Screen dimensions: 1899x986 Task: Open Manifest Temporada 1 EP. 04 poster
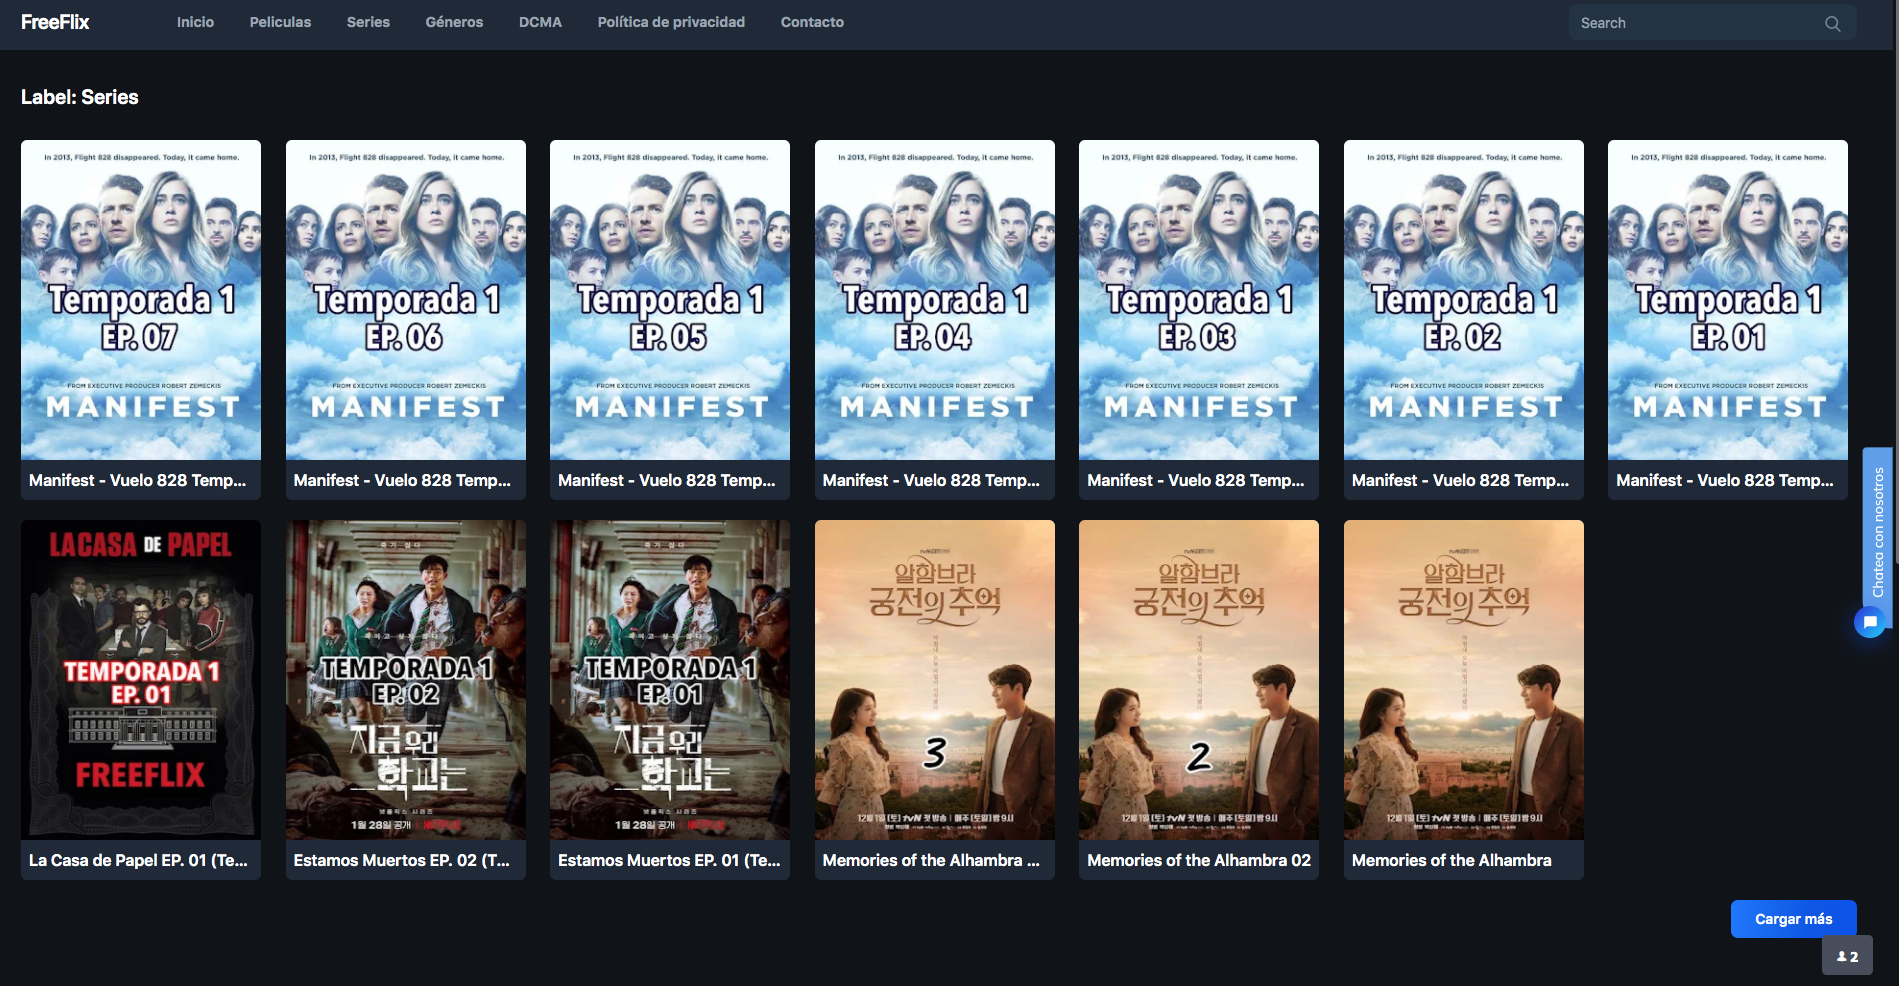click(x=935, y=300)
